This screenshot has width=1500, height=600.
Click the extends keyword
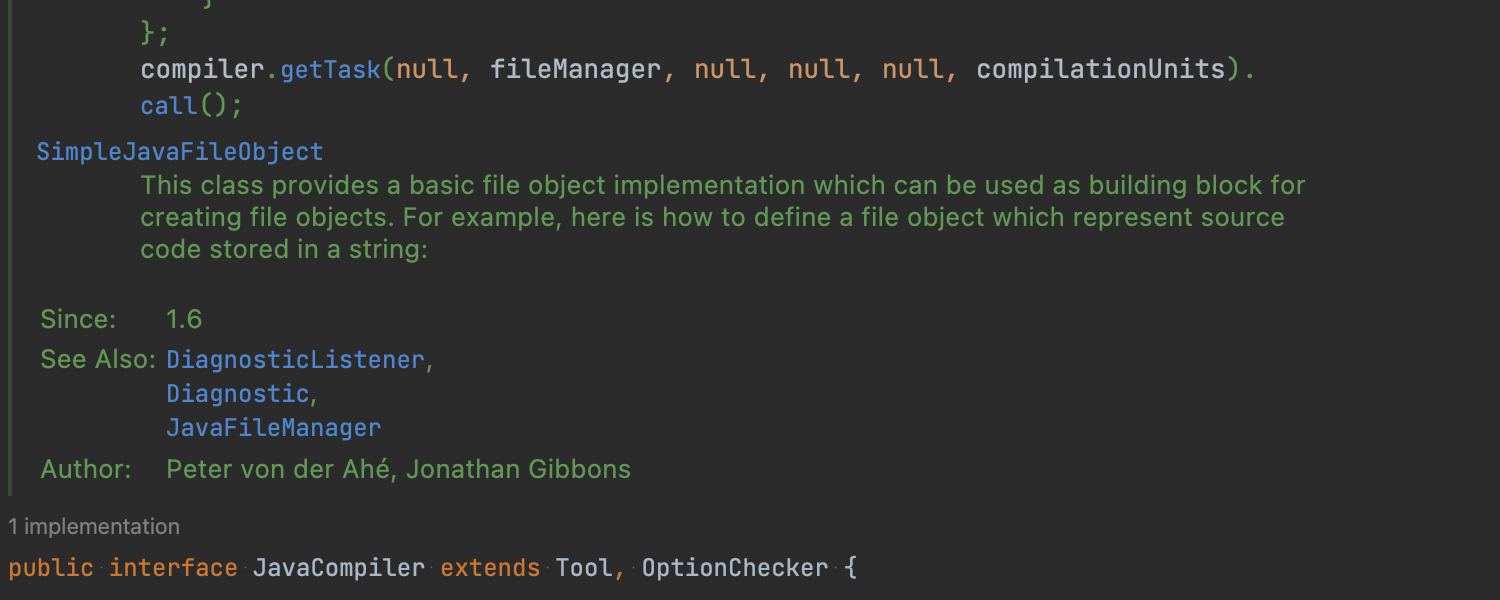490,568
